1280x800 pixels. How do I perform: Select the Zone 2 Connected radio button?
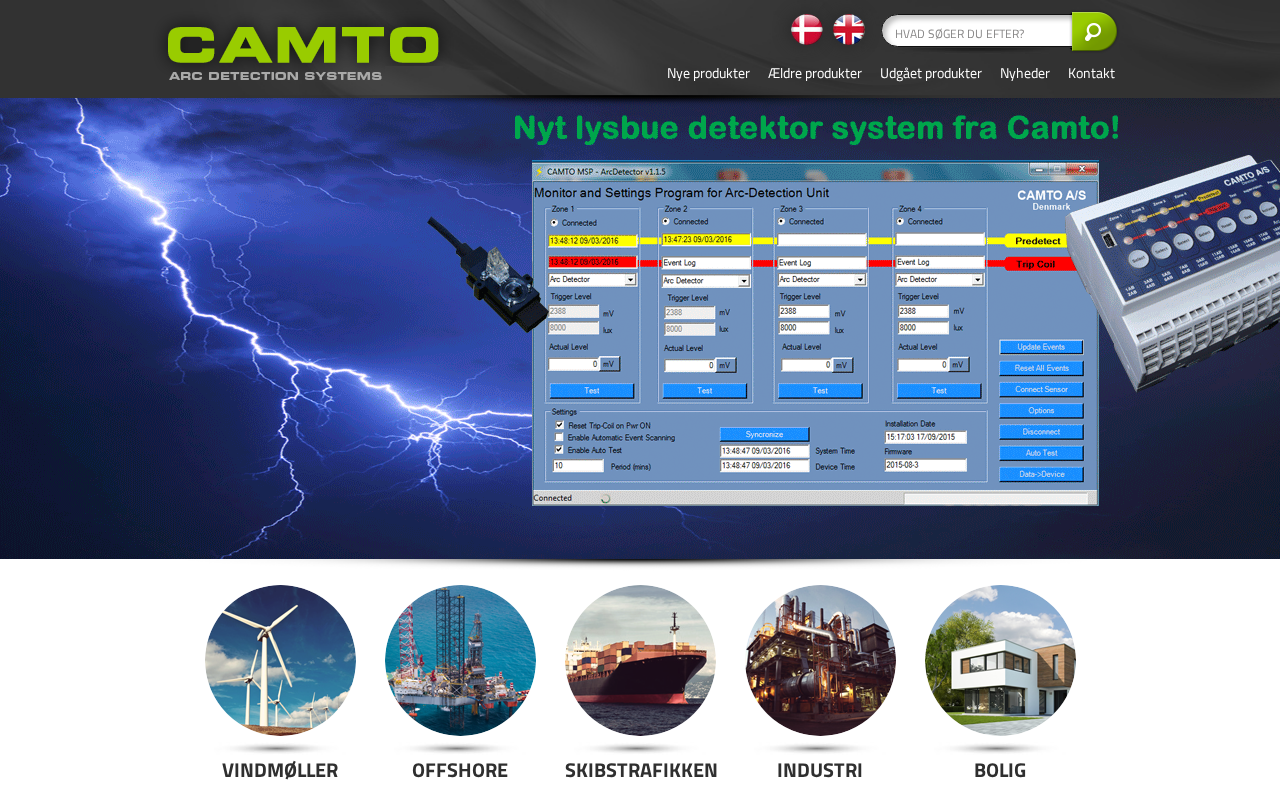(667, 222)
